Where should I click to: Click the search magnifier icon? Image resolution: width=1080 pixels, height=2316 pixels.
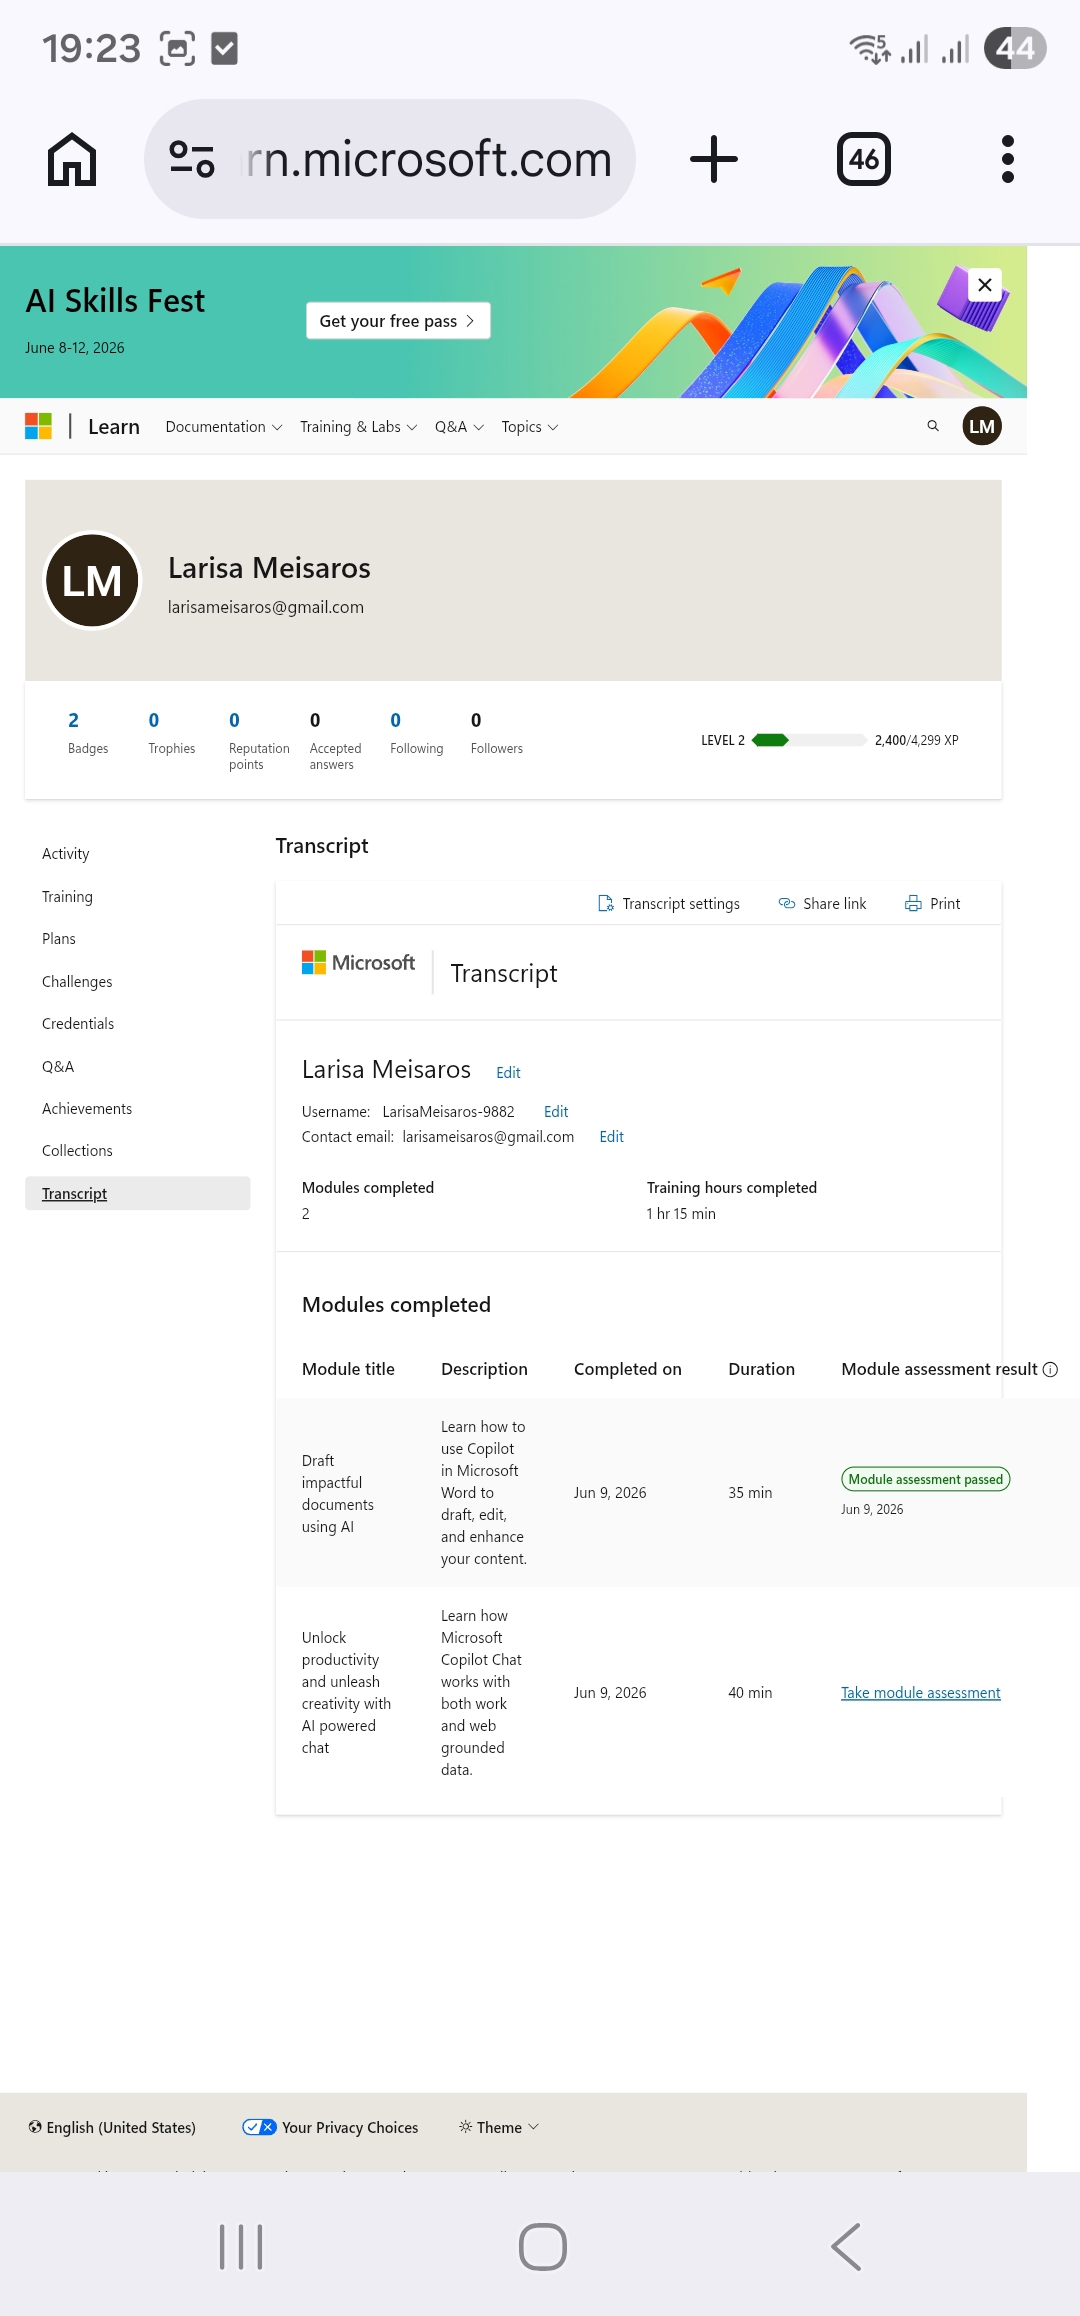[x=933, y=426]
